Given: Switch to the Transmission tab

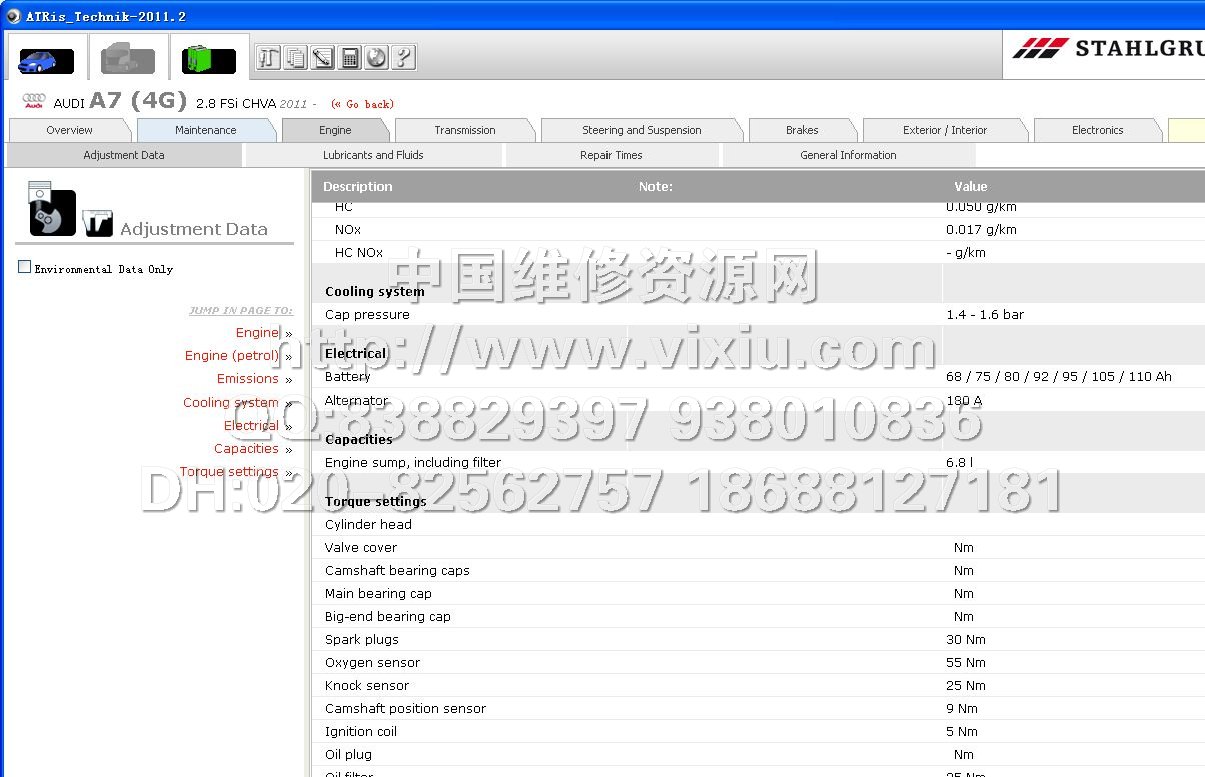Looking at the screenshot, I should click(464, 130).
